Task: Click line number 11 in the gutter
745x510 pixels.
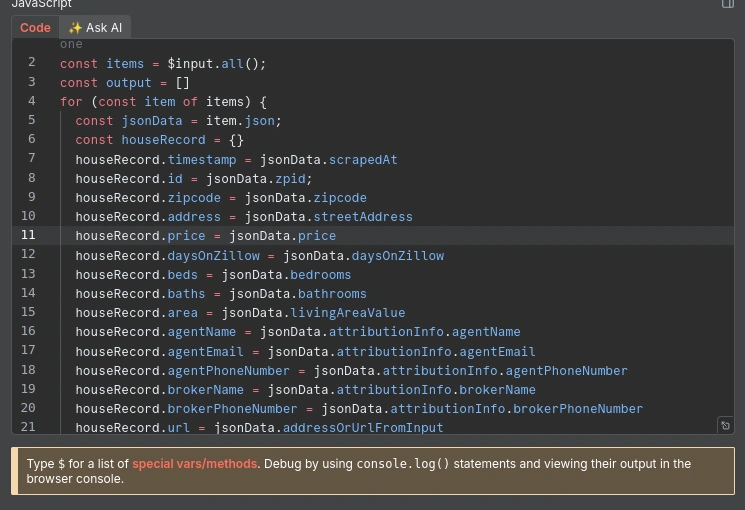Action: [28, 235]
